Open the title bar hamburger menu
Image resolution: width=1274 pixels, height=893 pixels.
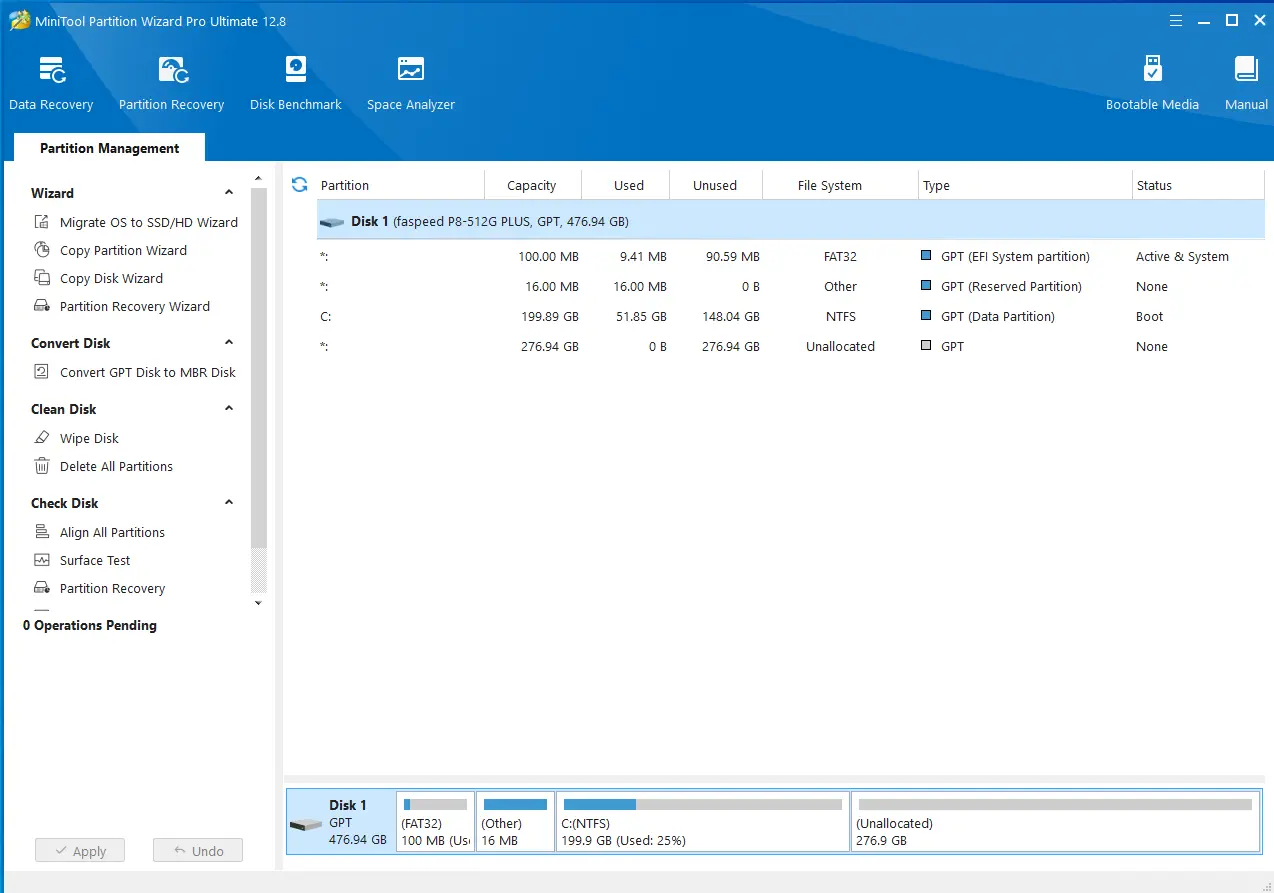click(1176, 20)
